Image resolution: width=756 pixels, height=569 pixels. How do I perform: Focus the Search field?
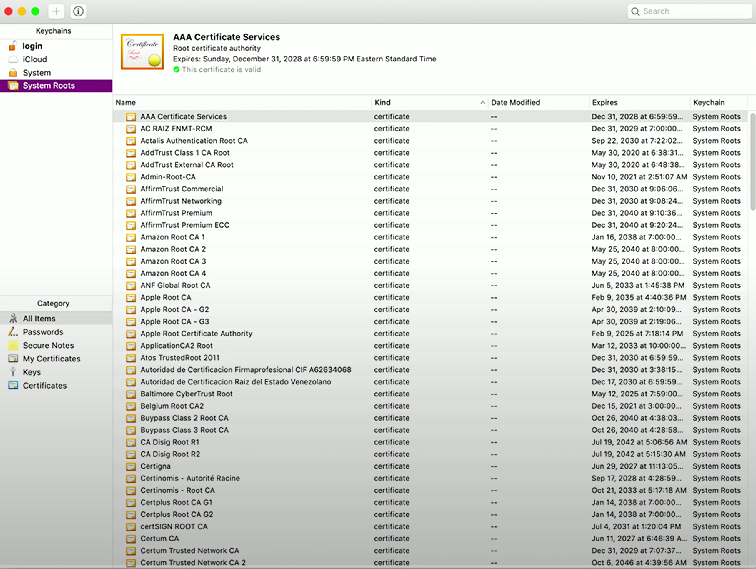pos(689,11)
